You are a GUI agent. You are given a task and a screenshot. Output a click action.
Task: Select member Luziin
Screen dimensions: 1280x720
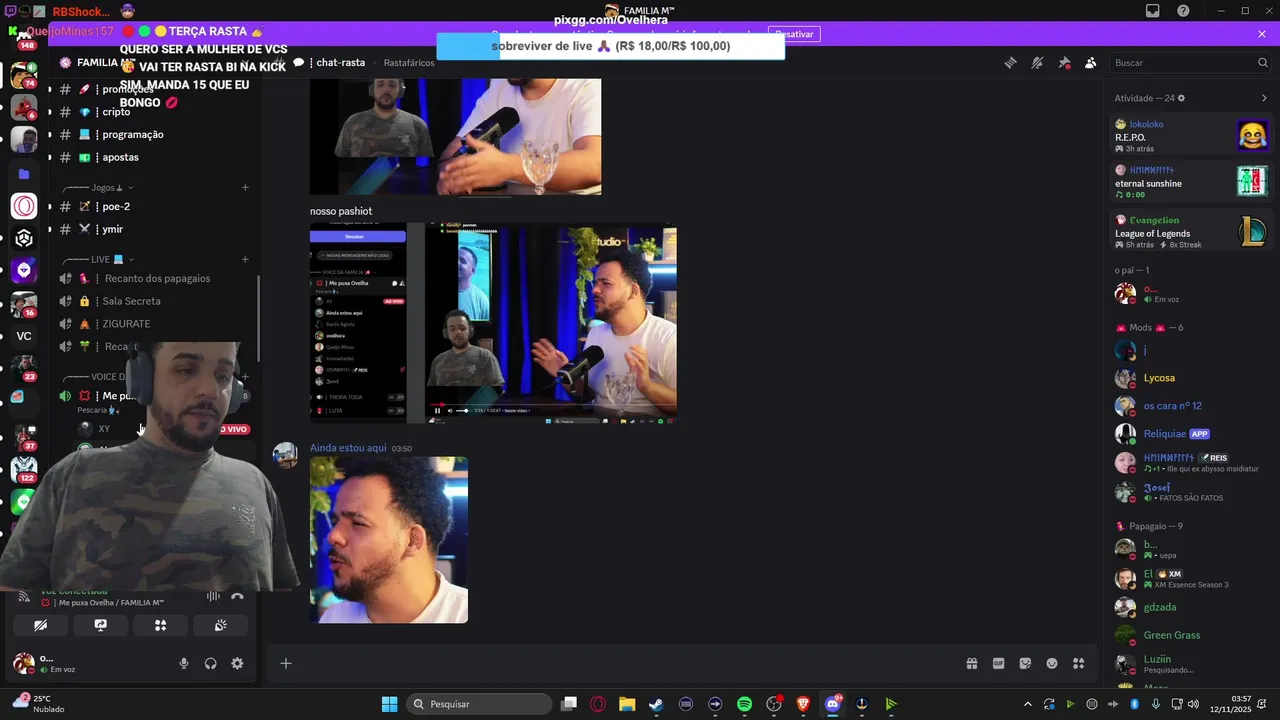[x=1191, y=663]
